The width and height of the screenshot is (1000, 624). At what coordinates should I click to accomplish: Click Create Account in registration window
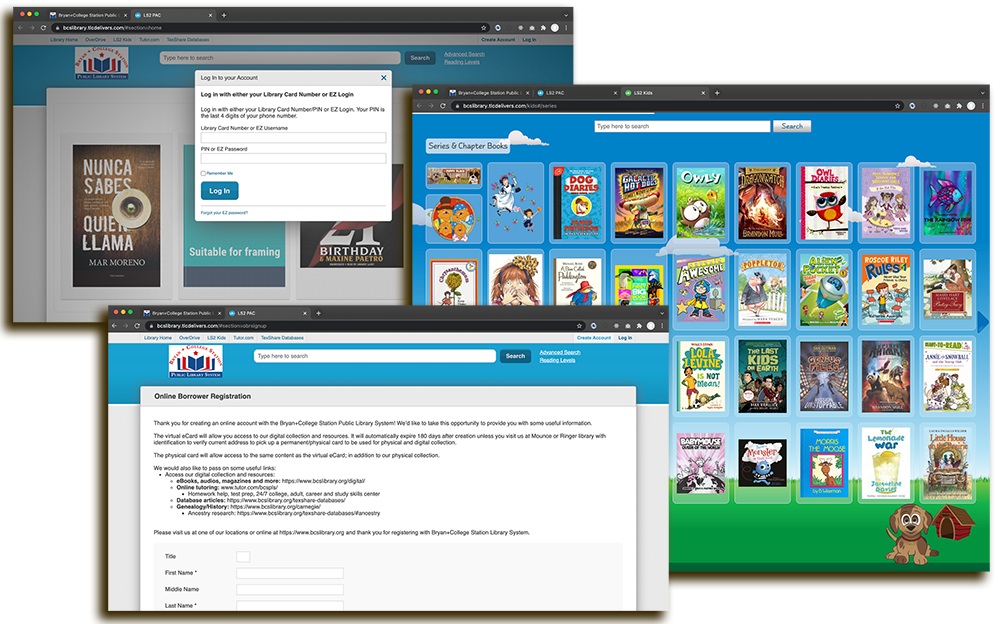[594, 338]
